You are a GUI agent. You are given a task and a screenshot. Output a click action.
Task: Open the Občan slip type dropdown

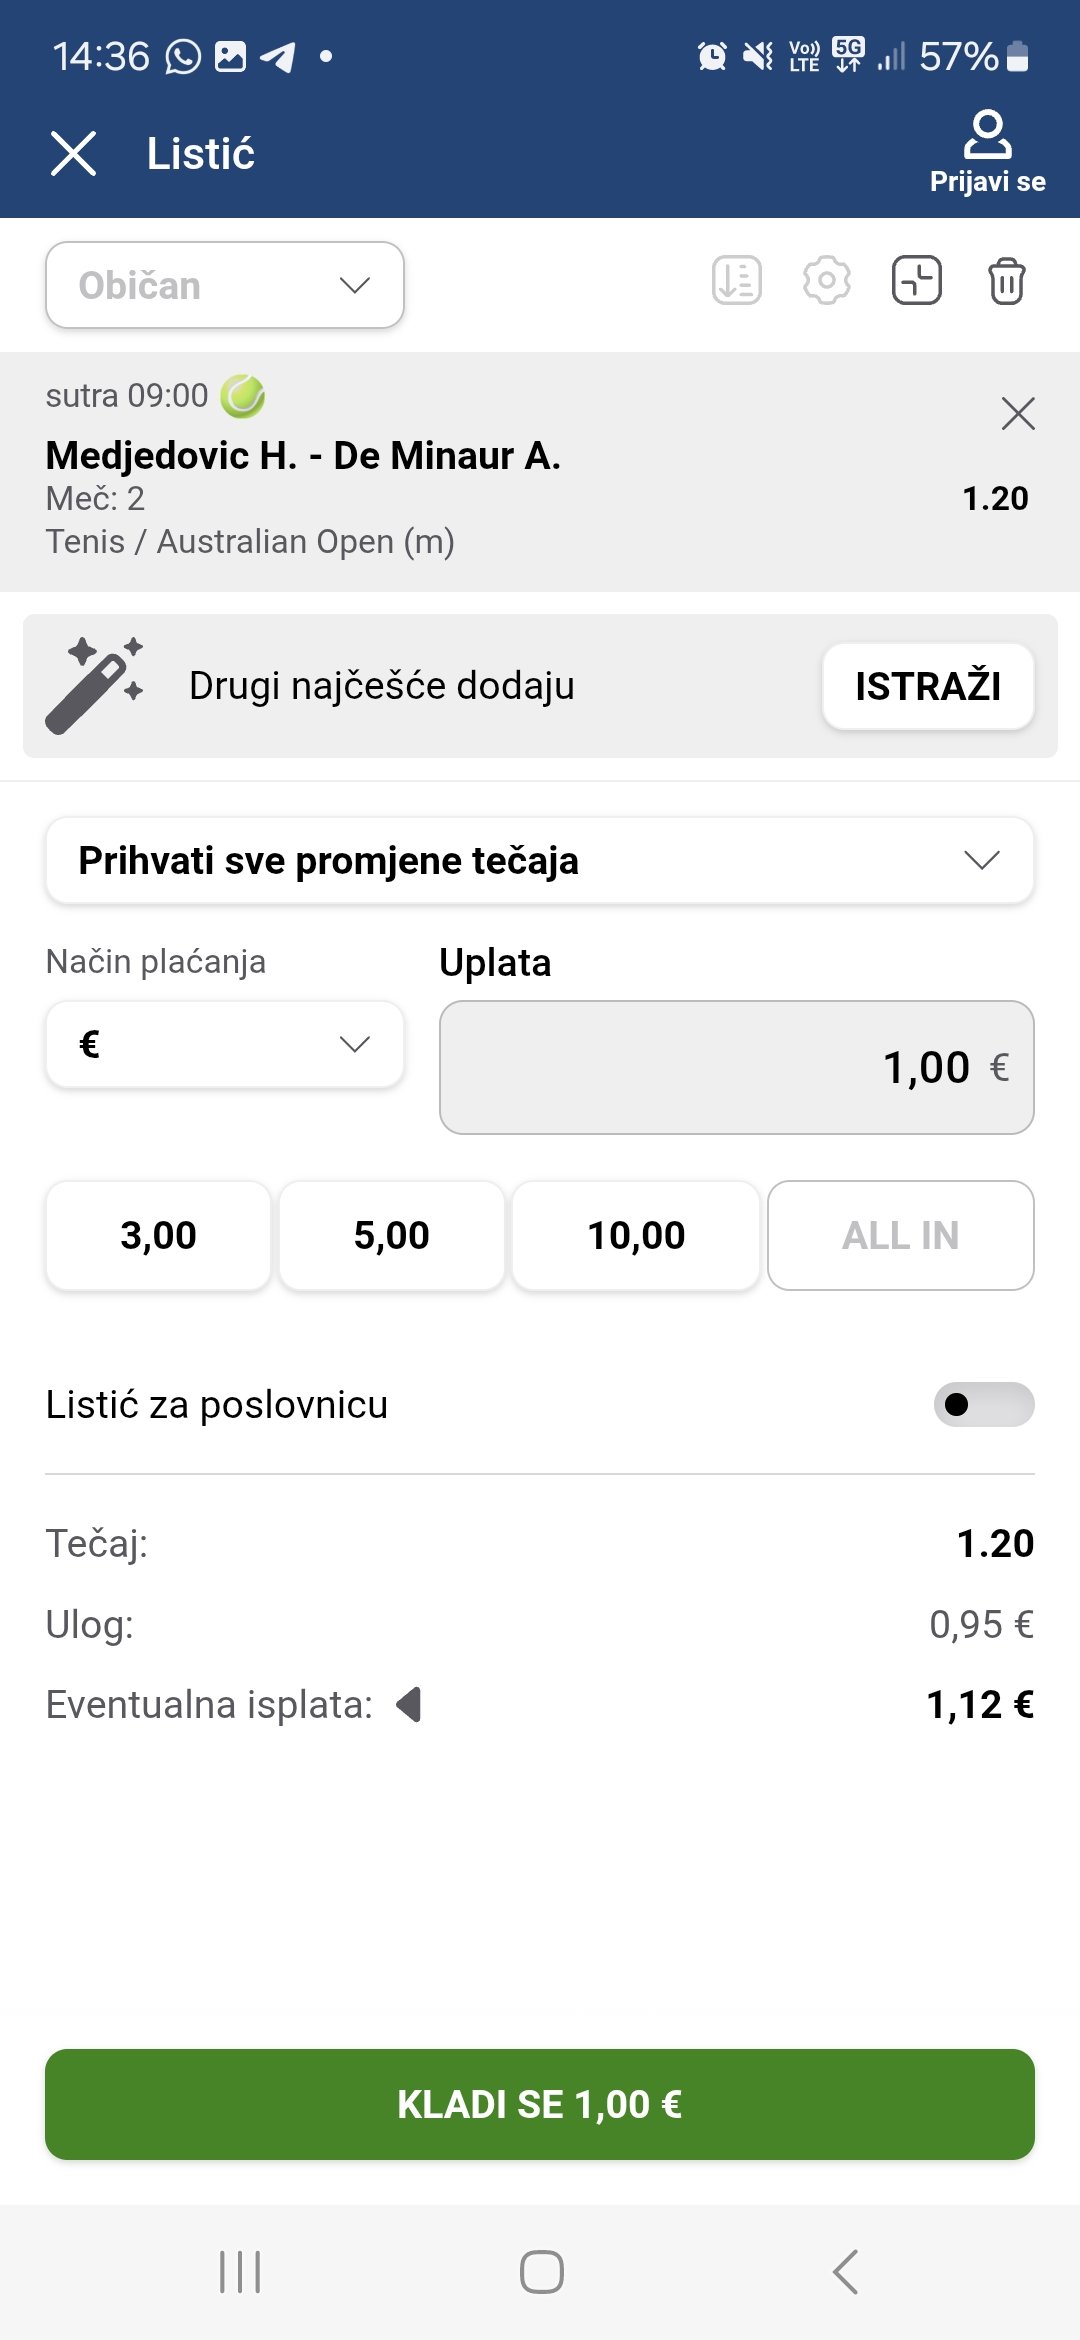(225, 285)
